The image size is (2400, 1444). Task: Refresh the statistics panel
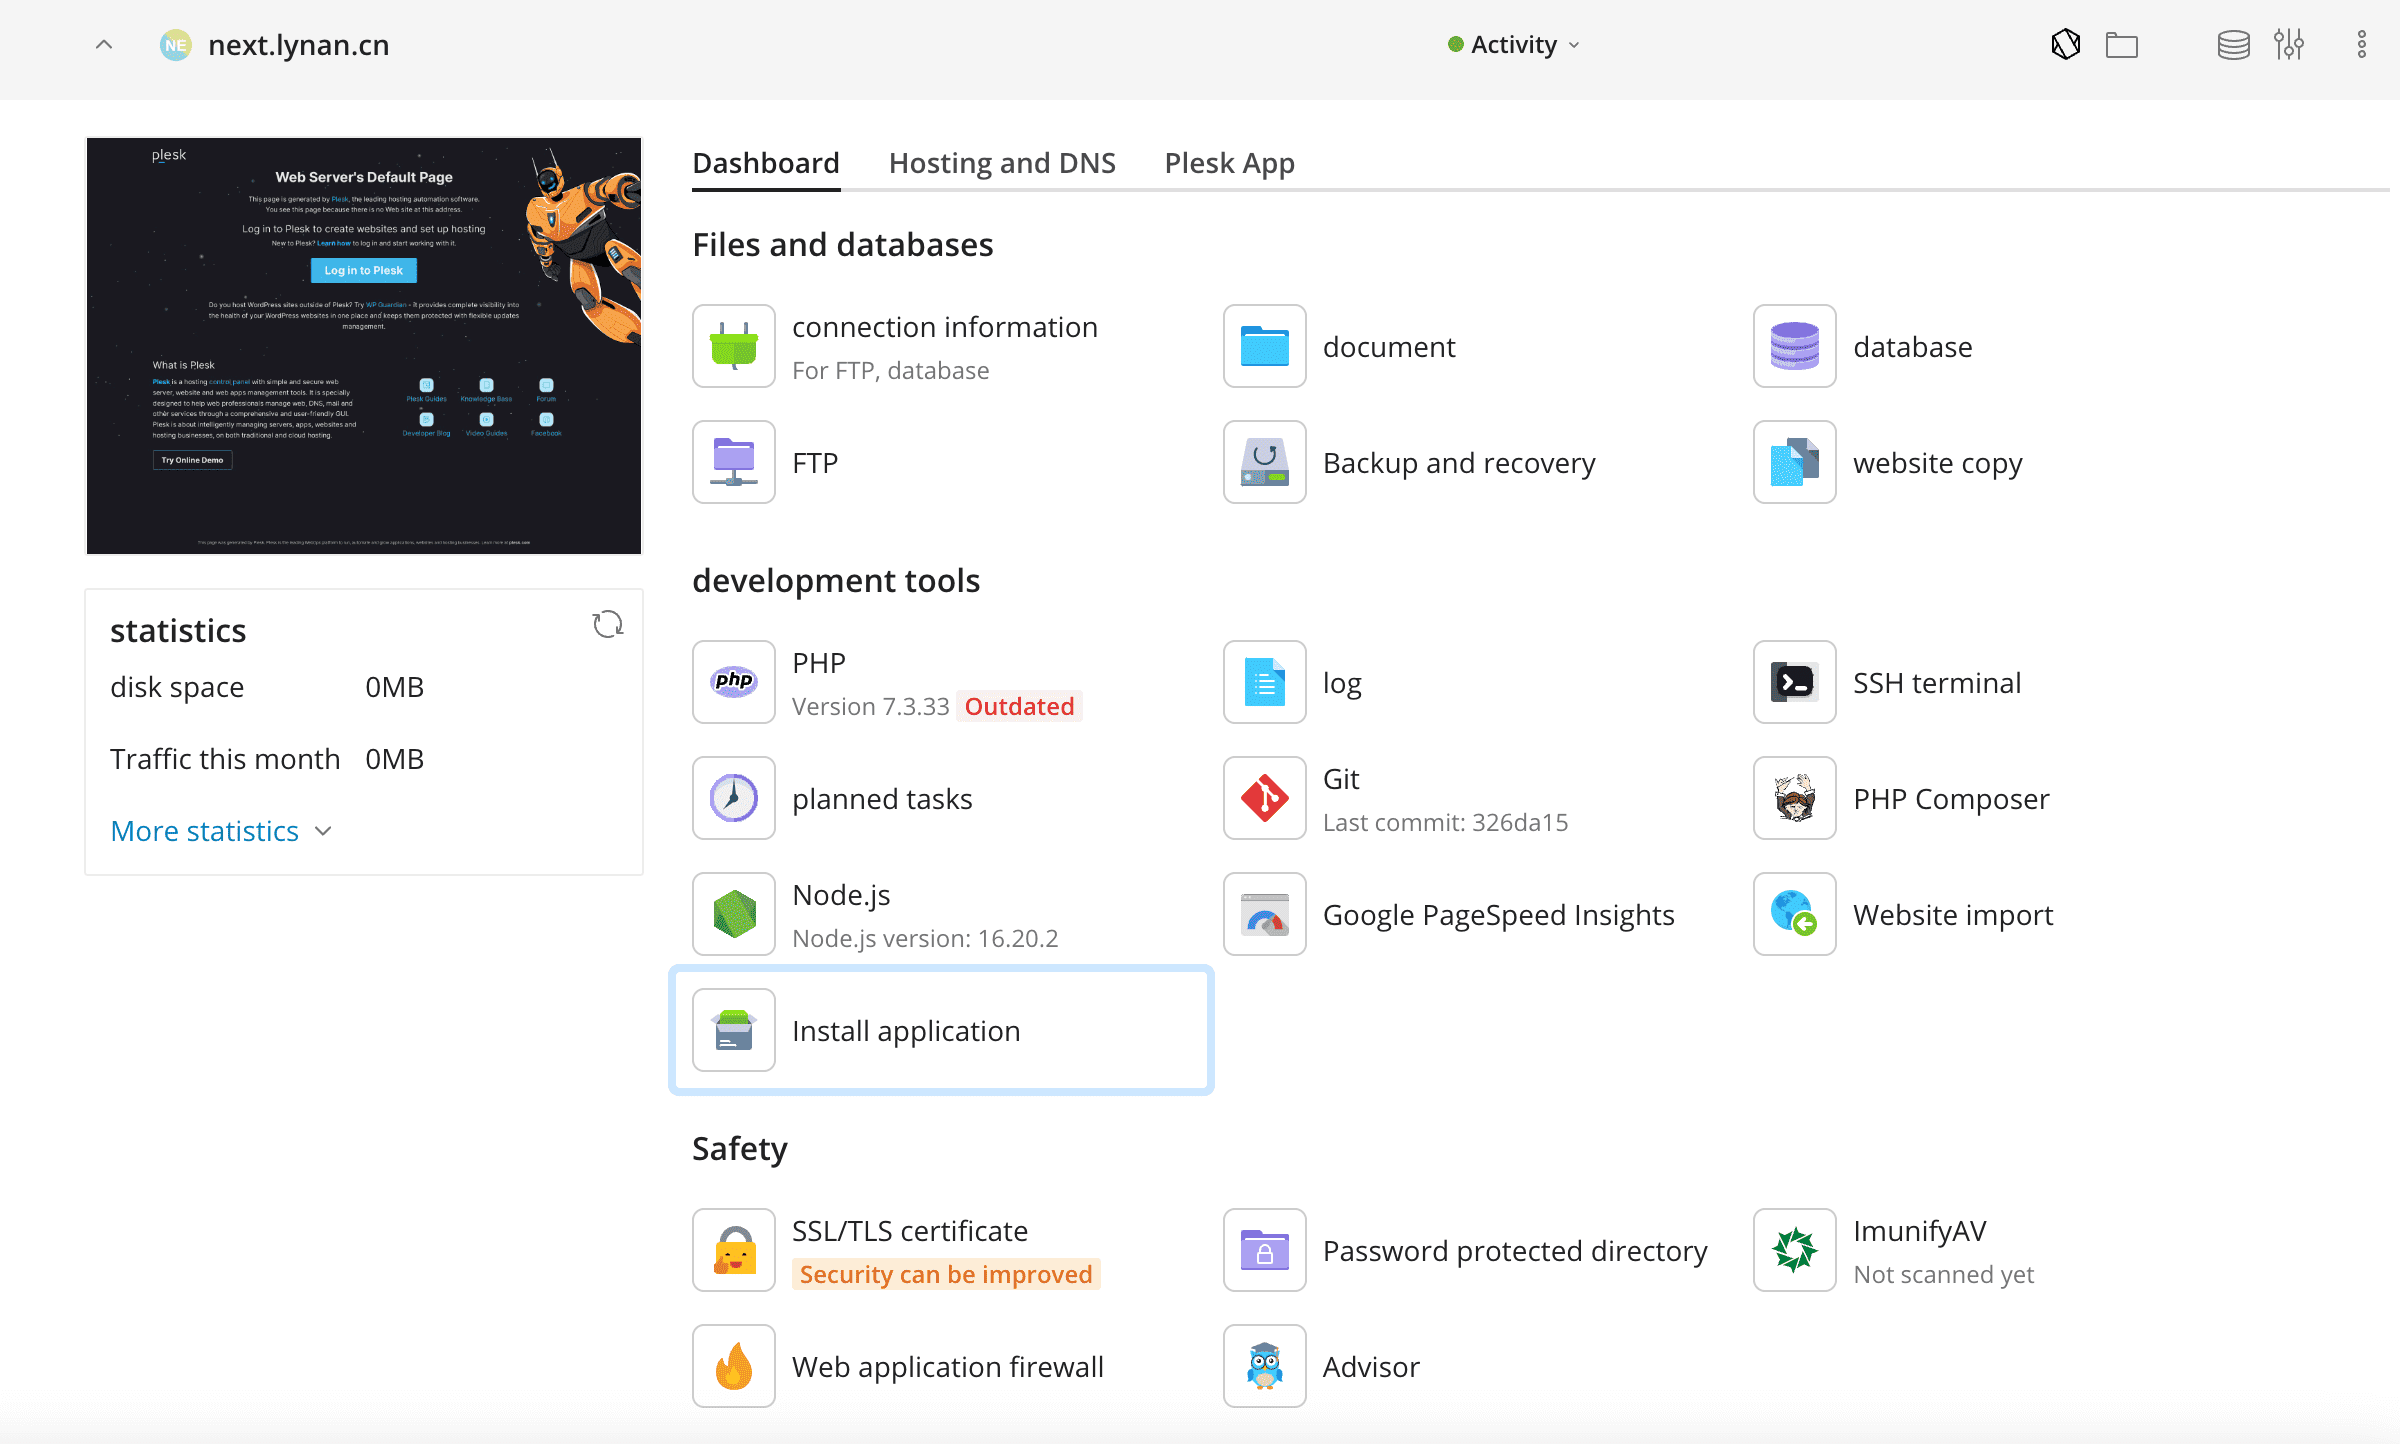pos(607,625)
